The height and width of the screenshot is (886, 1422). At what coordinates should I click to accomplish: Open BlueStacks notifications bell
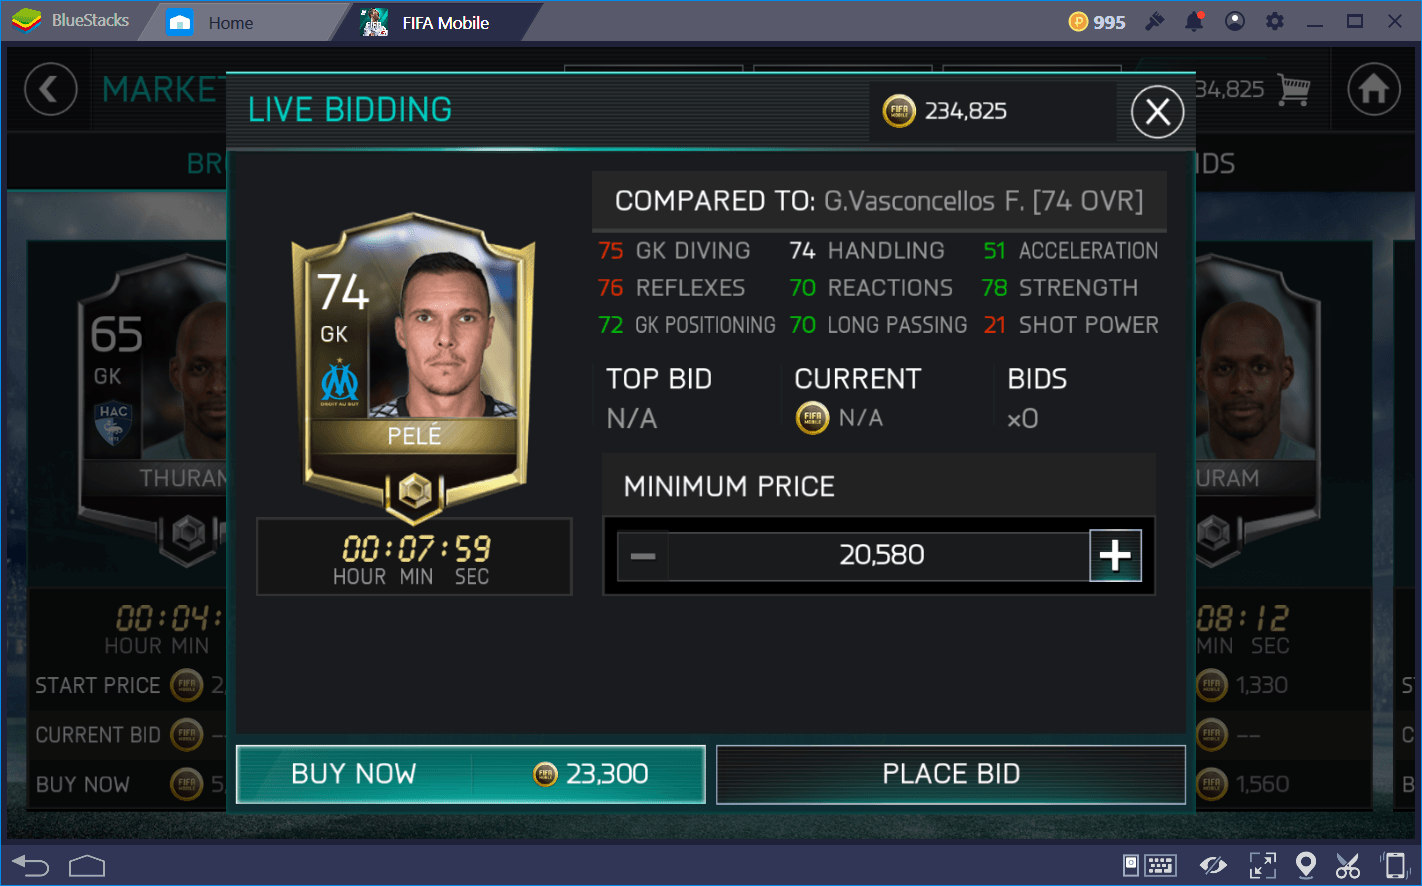click(x=1194, y=21)
